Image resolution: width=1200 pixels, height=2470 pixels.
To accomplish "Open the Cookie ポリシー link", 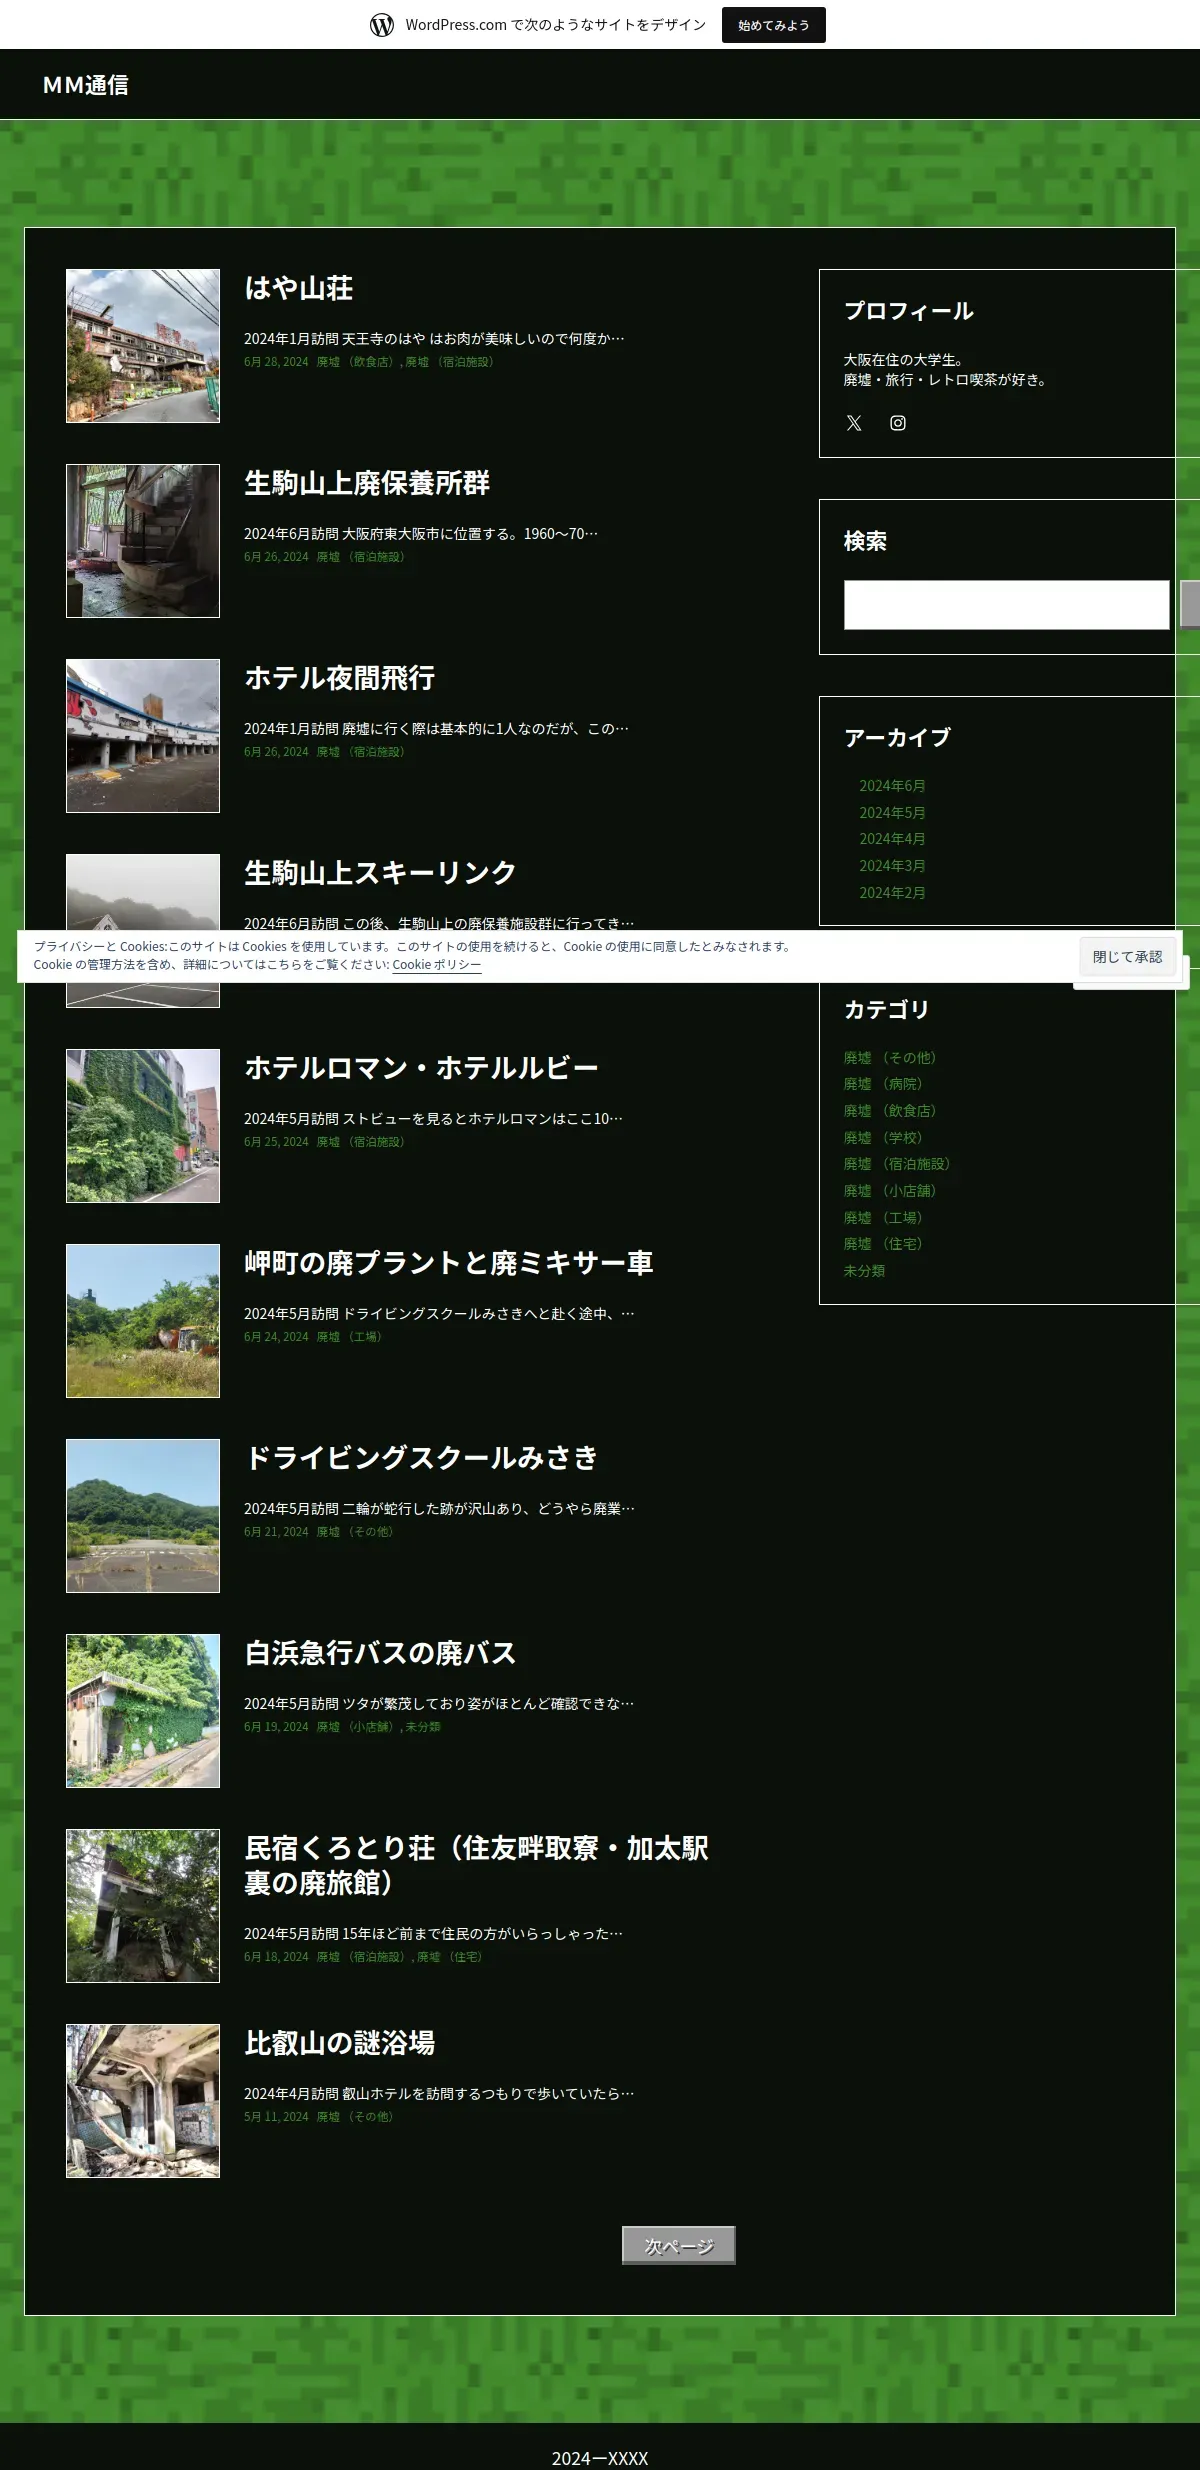I will 437,965.
